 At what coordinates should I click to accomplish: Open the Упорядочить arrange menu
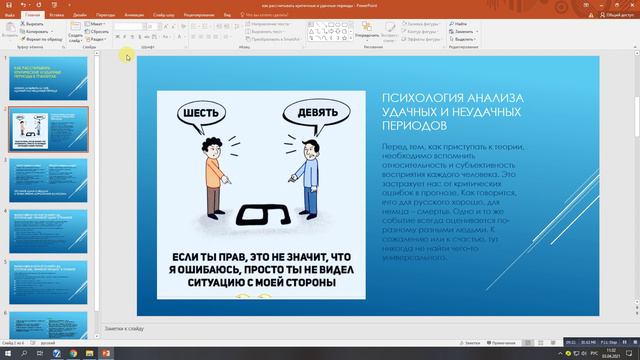point(367,31)
